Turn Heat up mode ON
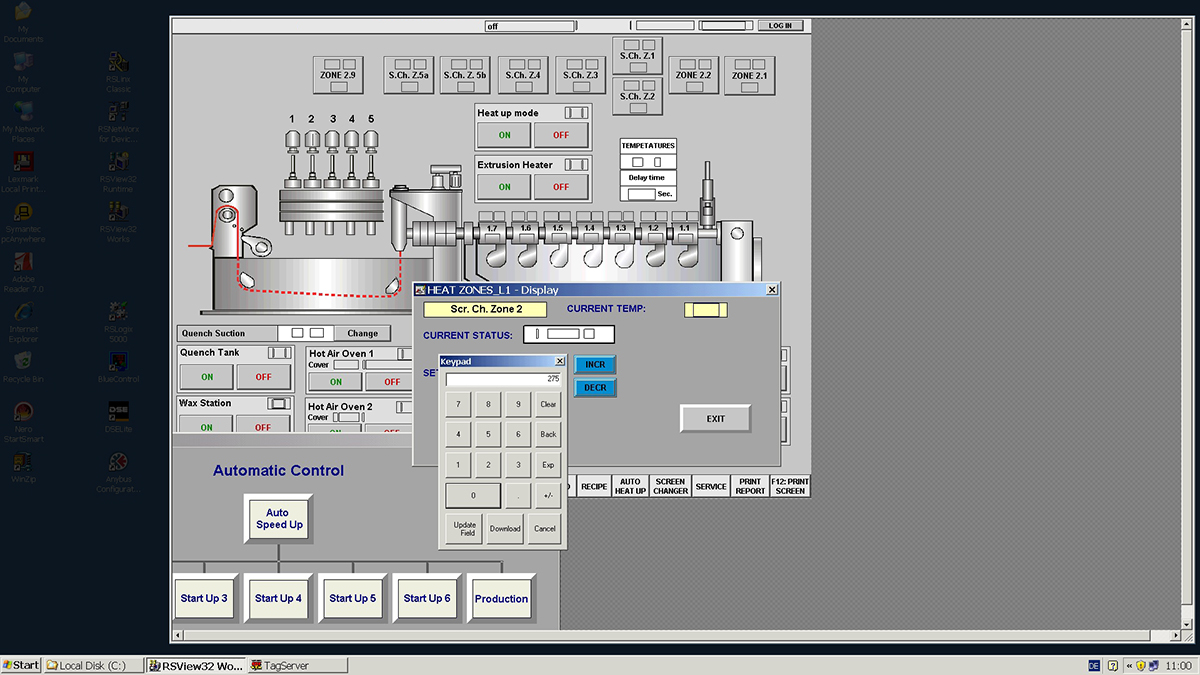 click(504, 135)
